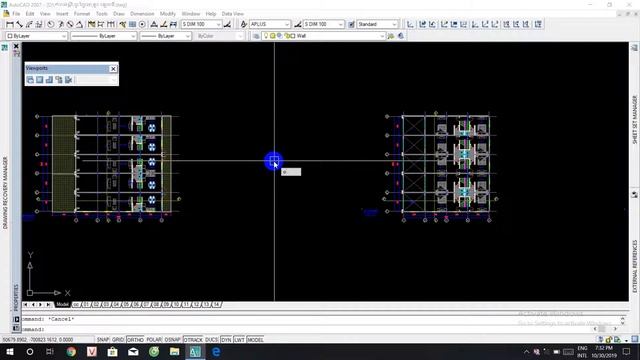Select the Dimension Text Edit tool
Viewport: 640px width, 360px height.
click(163, 24)
